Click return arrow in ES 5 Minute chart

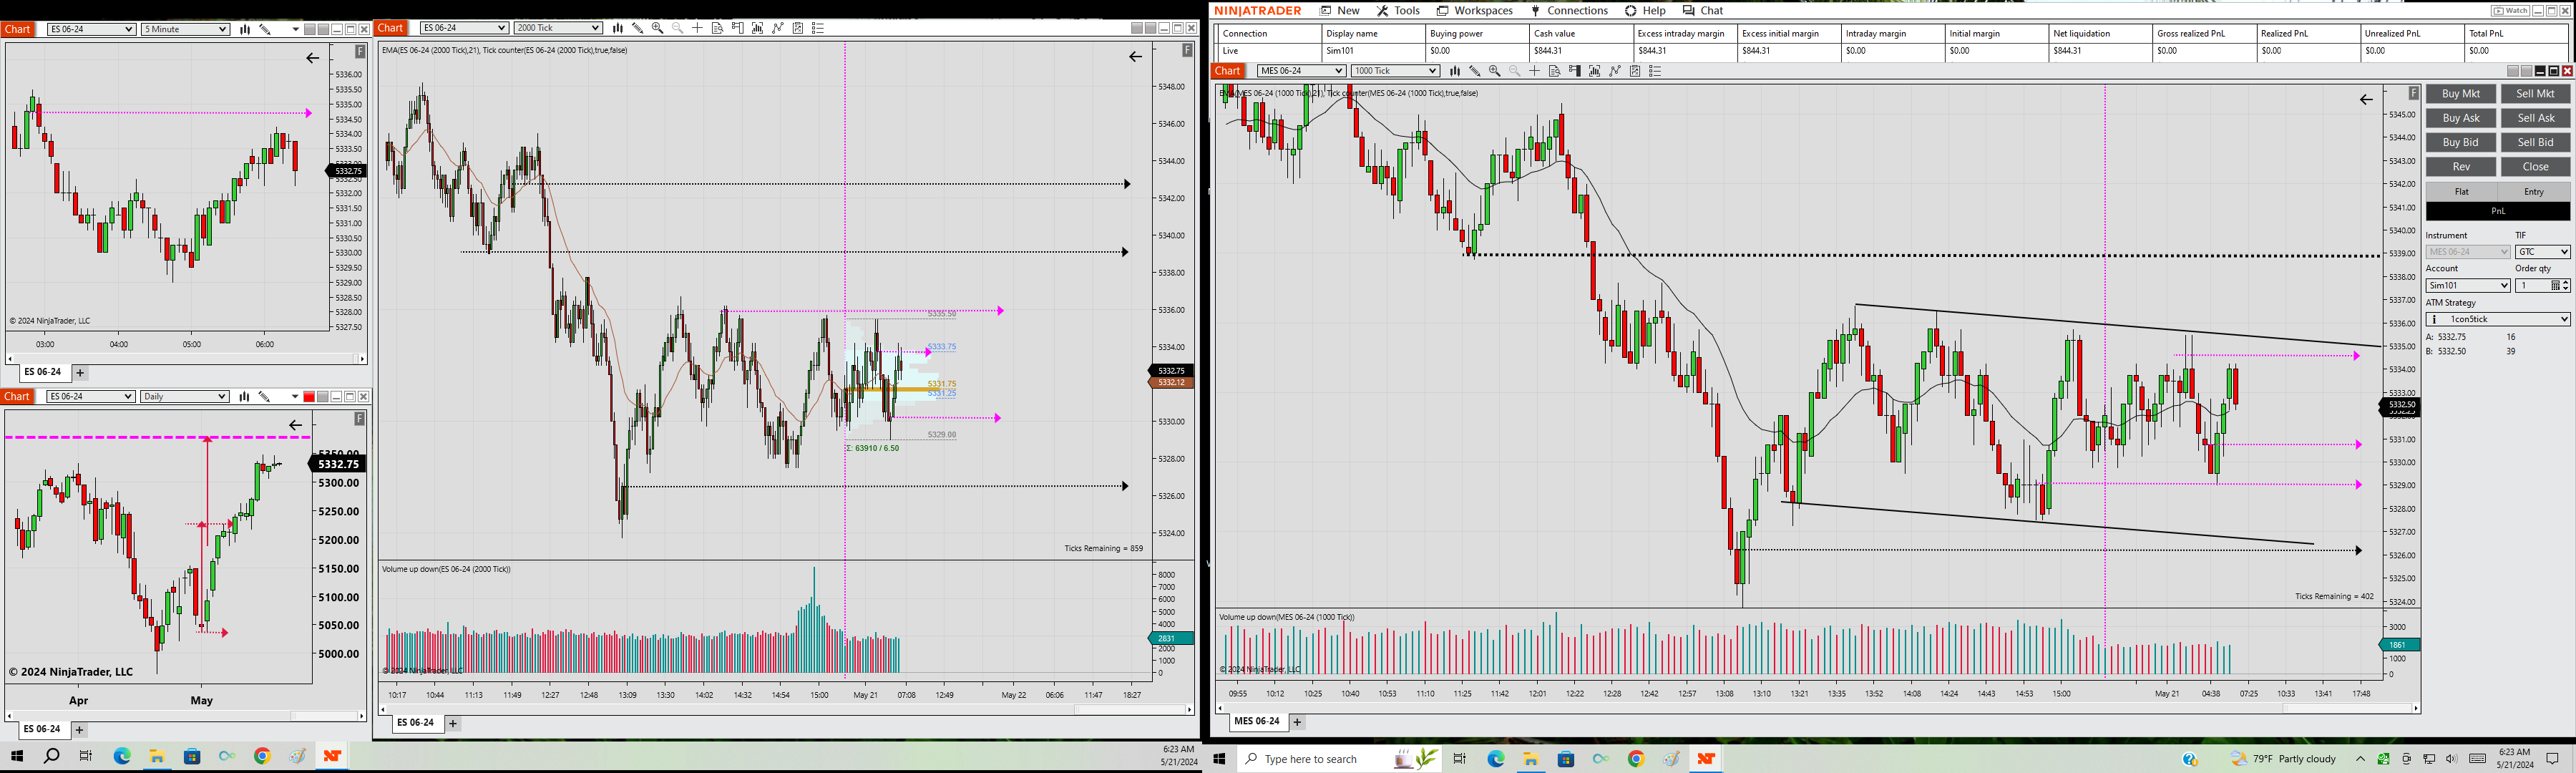coord(313,58)
